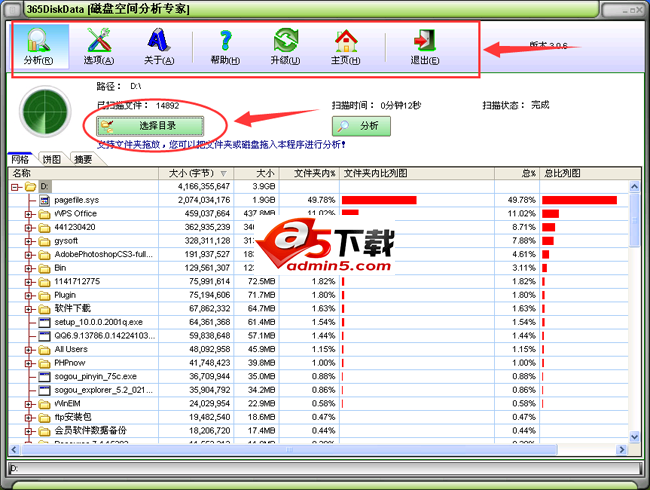
Task: Switch to the 饼图 pie chart tab
Action: click(x=51, y=159)
